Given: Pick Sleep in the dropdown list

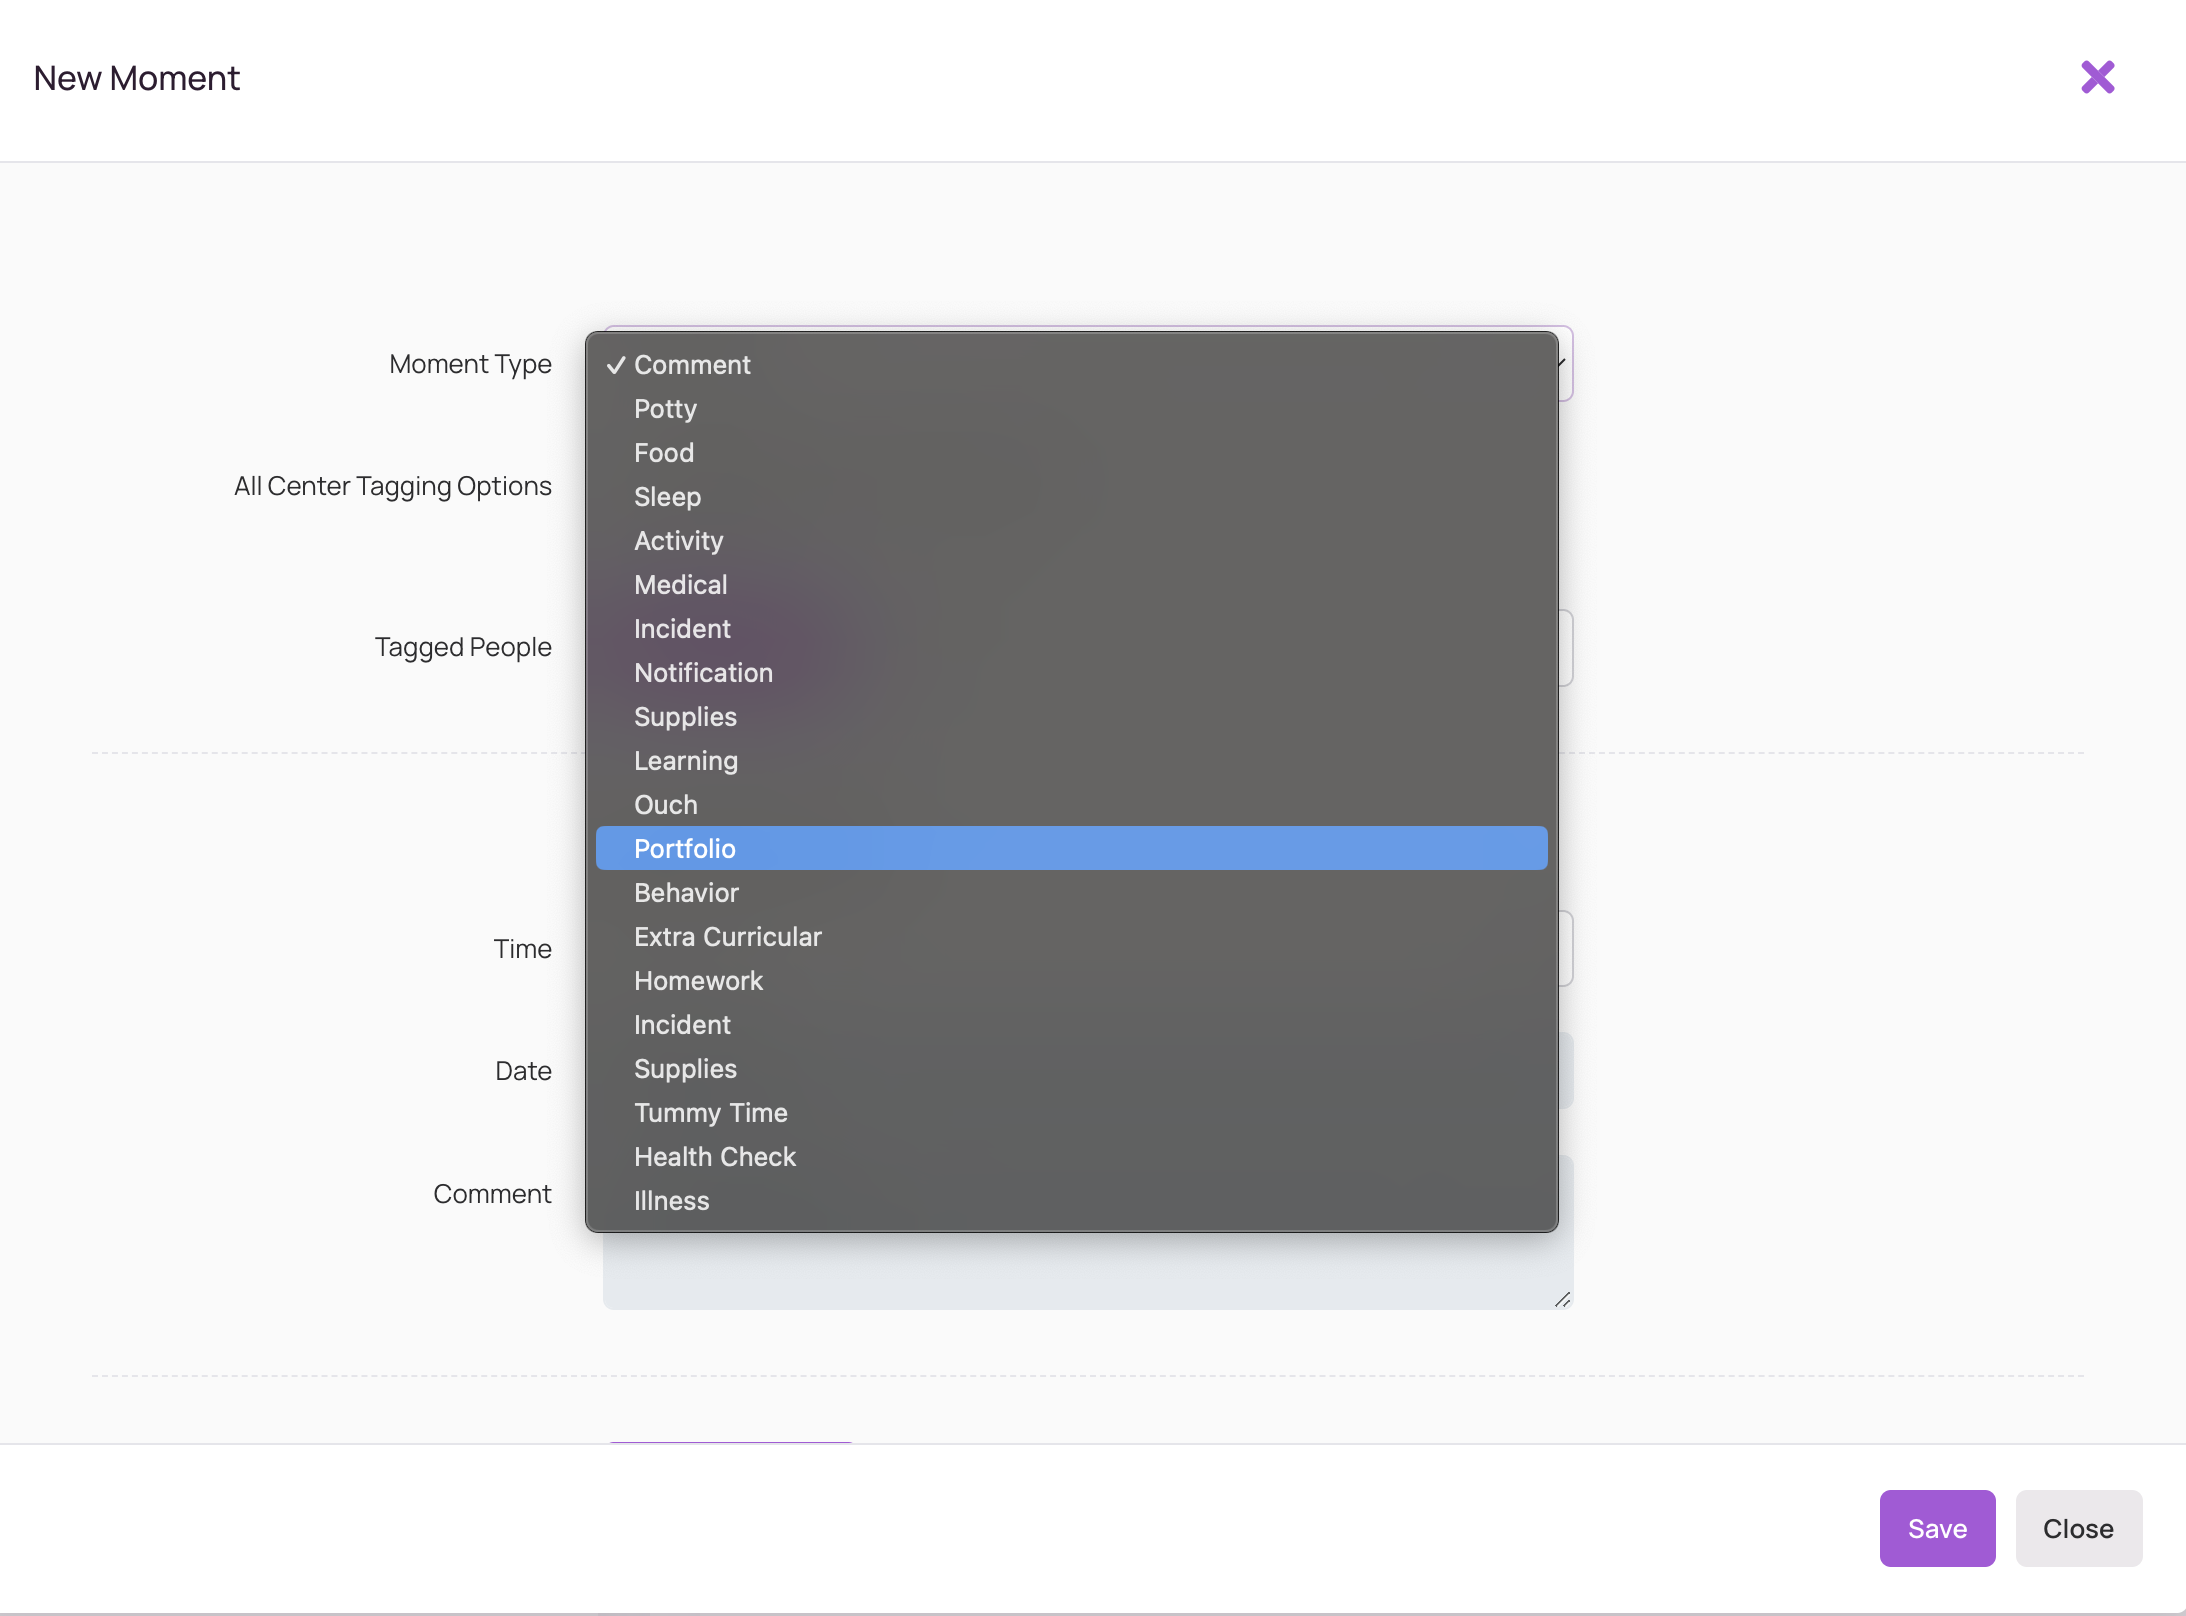Looking at the screenshot, I should [x=667, y=497].
